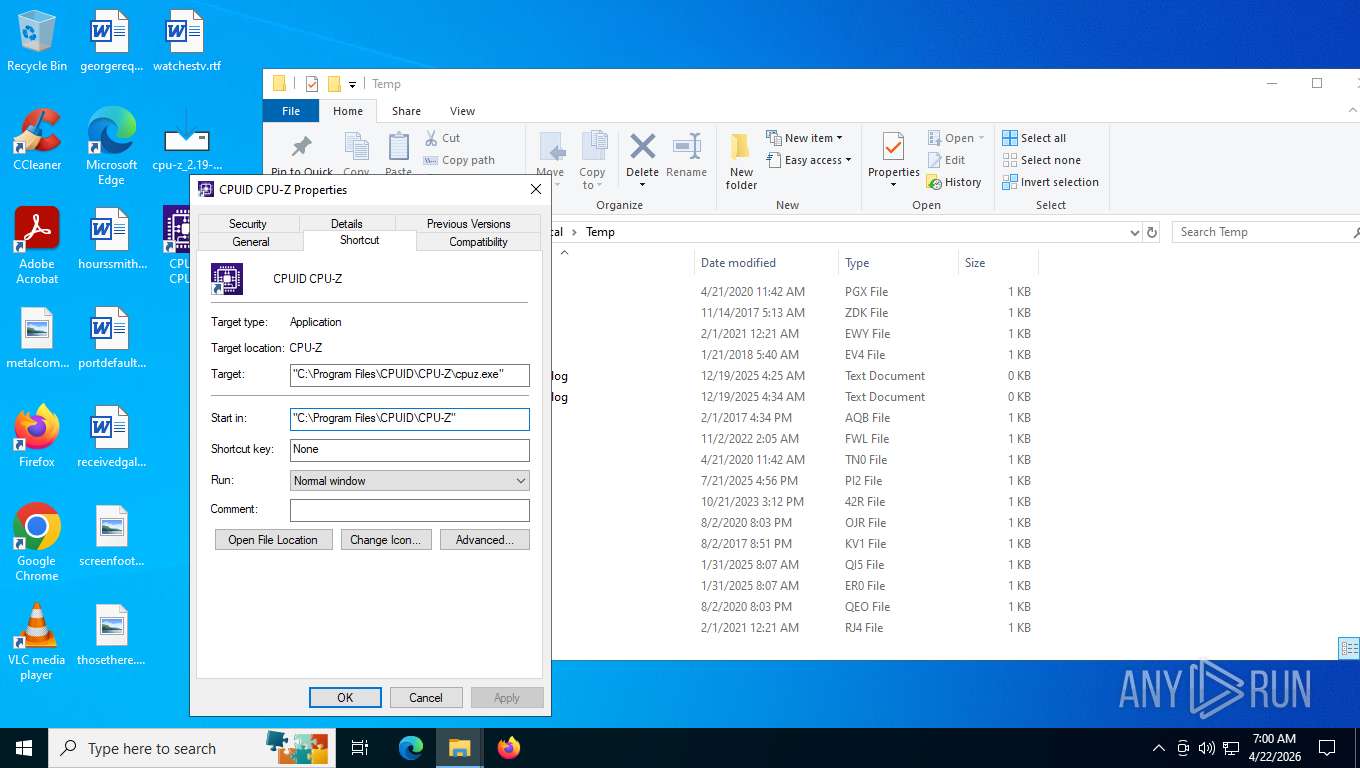Launch Firefox from the desktop shortcut
Image resolution: width=1360 pixels, height=768 pixels.
pos(37,436)
